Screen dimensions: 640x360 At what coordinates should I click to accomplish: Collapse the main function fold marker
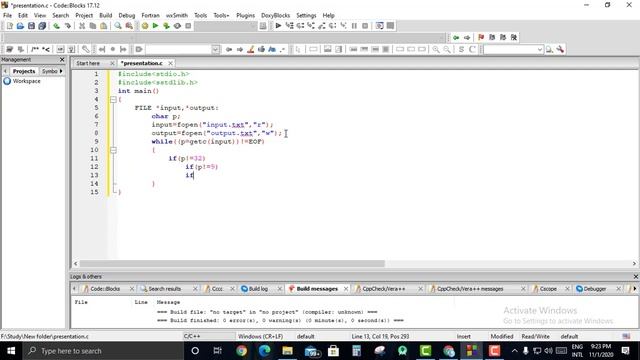click(x=113, y=99)
